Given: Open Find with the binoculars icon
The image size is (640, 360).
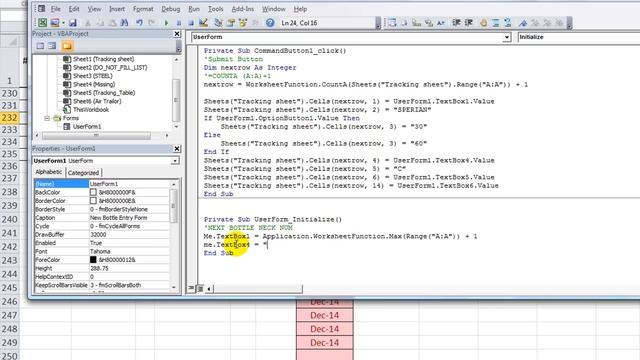Looking at the screenshot, I should (124, 23).
